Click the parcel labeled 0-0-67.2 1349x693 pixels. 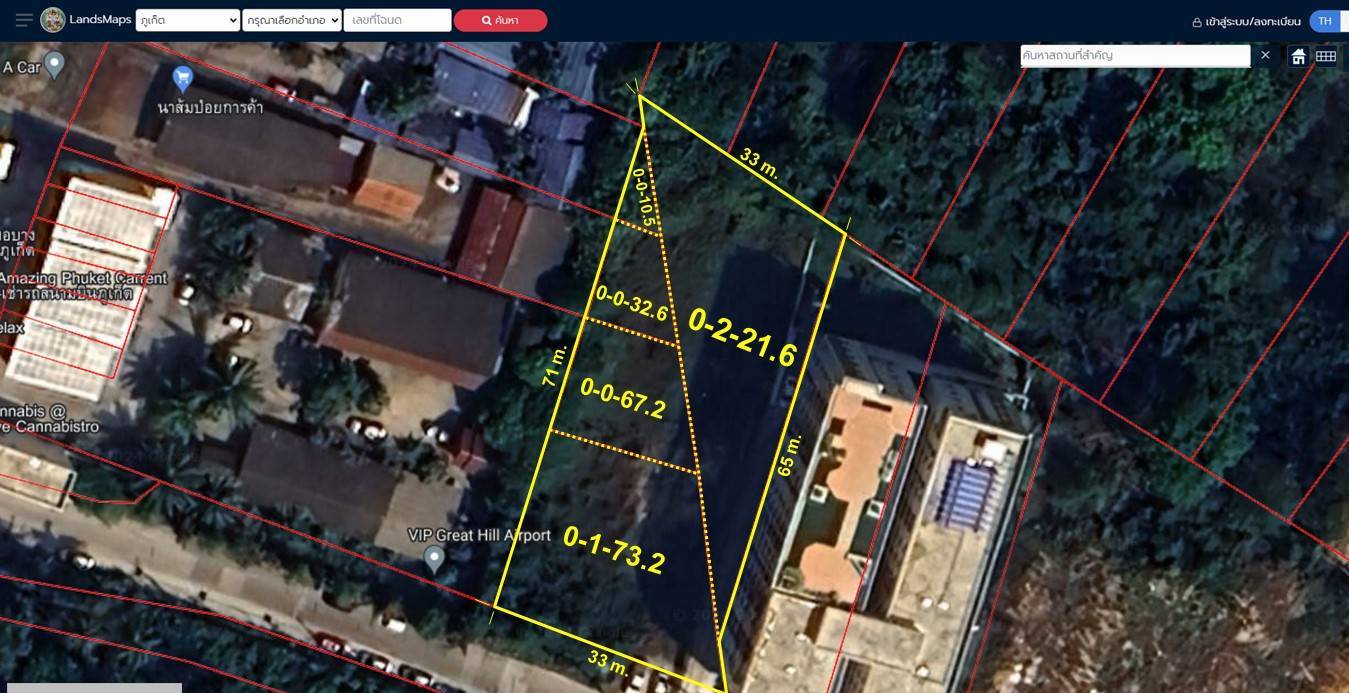(622, 399)
